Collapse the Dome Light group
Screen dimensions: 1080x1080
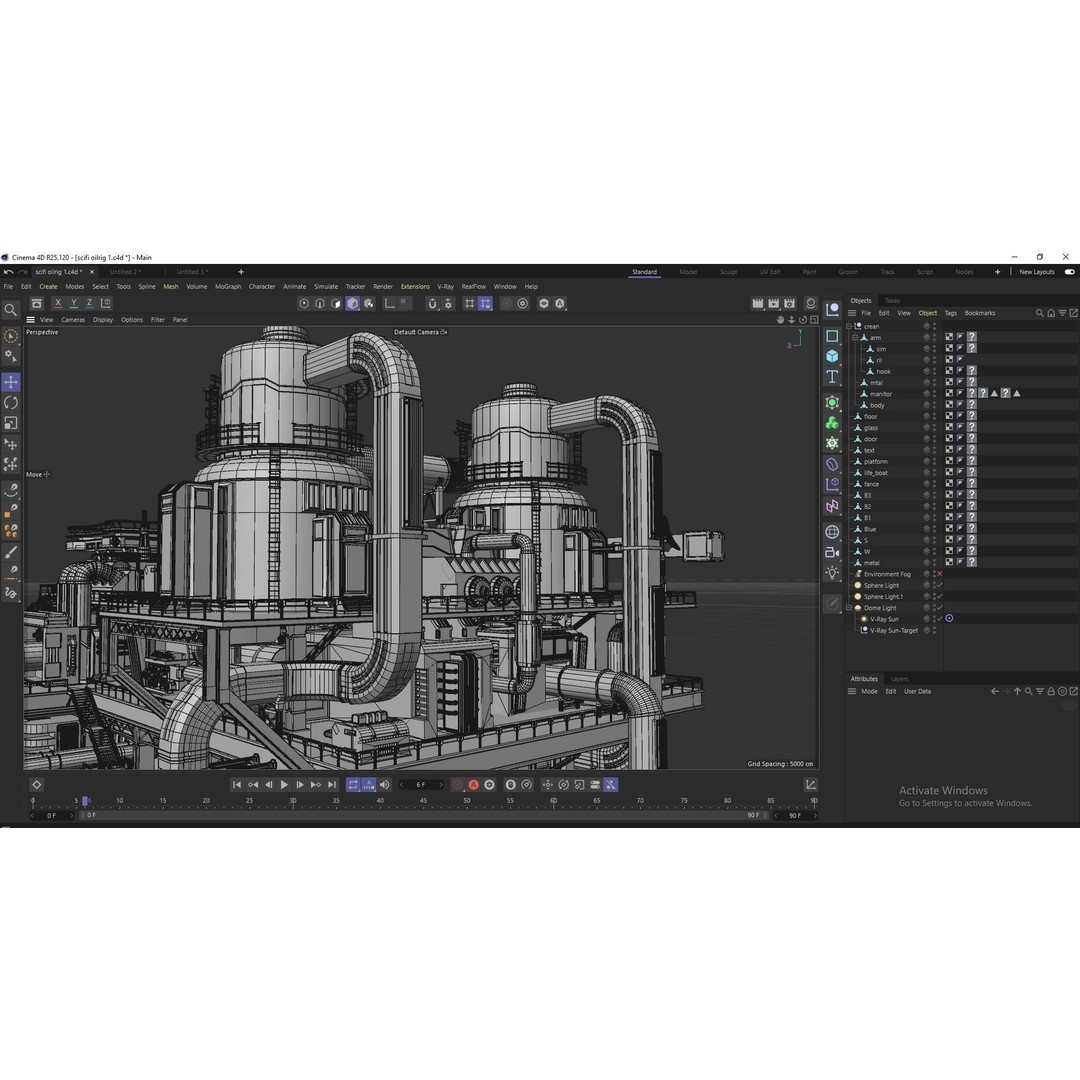pos(848,608)
